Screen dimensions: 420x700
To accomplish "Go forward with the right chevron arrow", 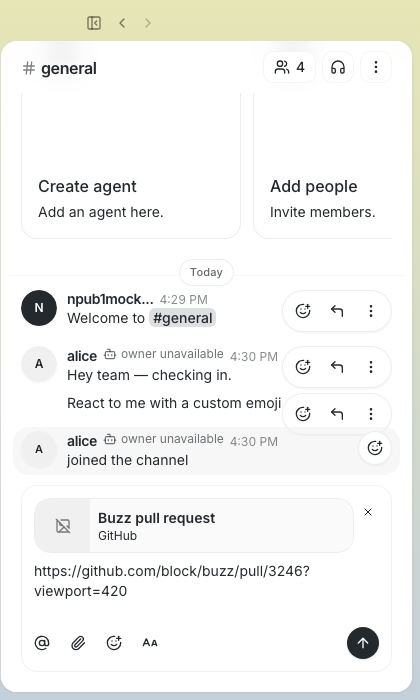I will (x=148, y=23).
